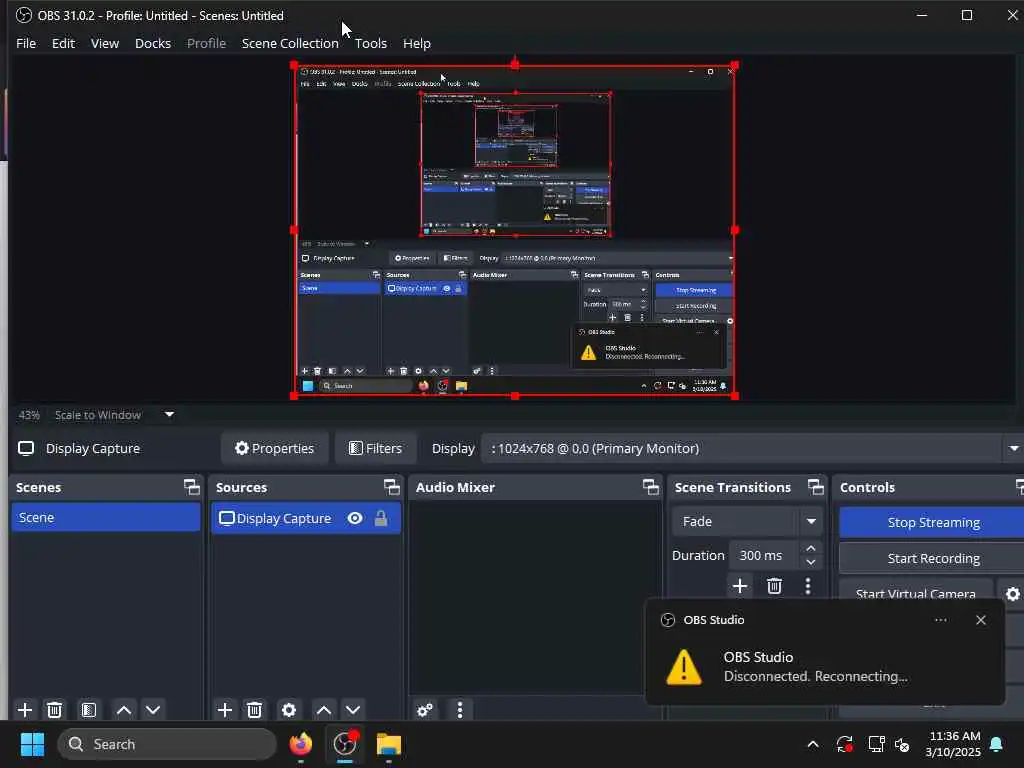Open virtual camera settings gear
Screen dimensions: 1024x768
tap(1013, 594)
